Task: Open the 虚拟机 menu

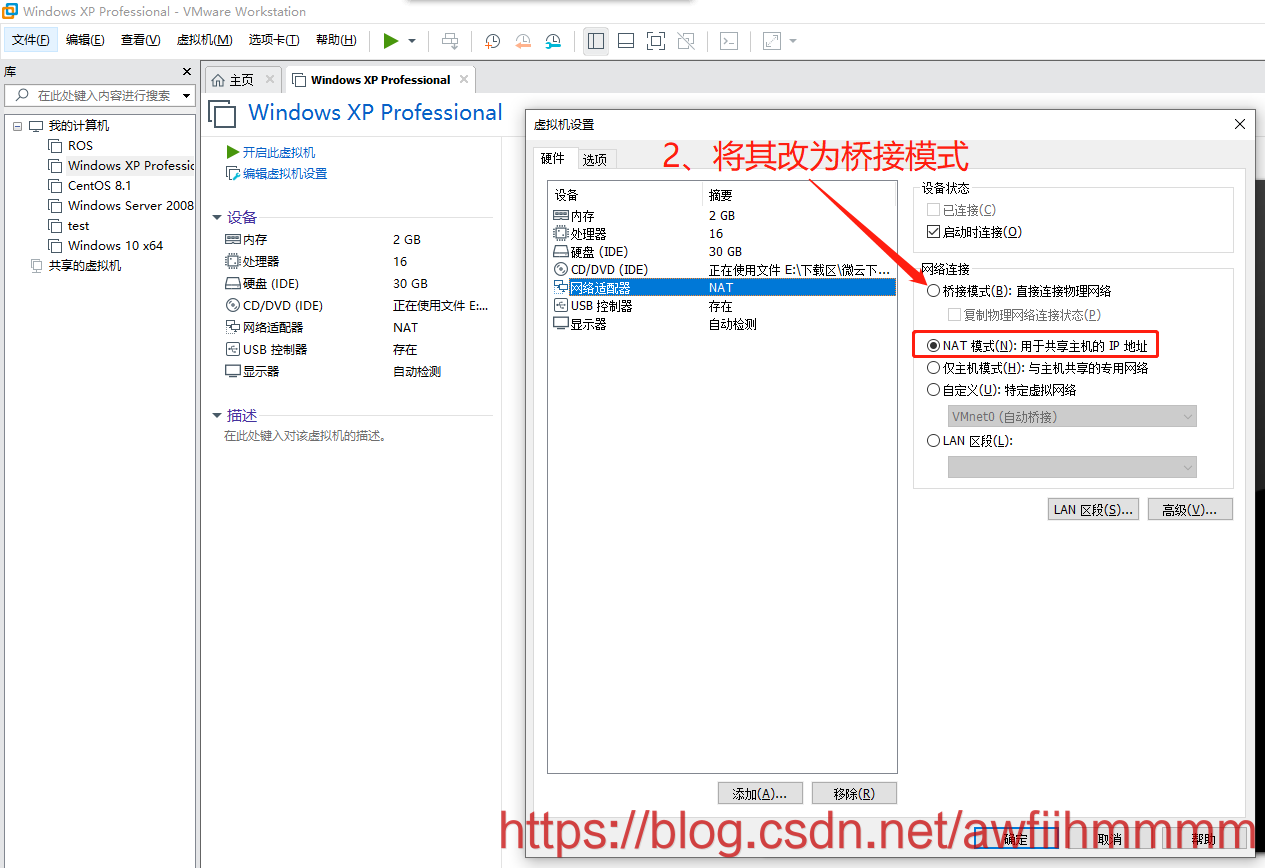Action: 204,40
